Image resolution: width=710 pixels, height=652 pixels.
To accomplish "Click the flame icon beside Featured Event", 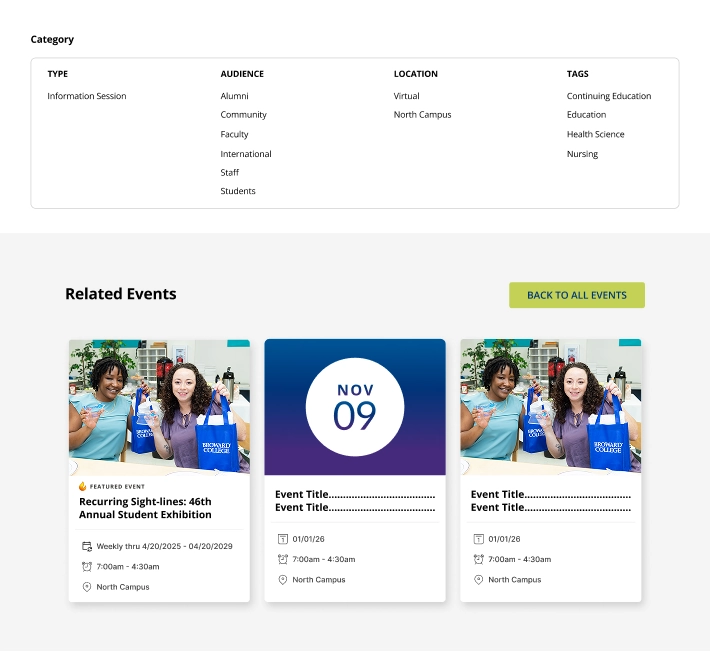I will (x=82, y=486).
